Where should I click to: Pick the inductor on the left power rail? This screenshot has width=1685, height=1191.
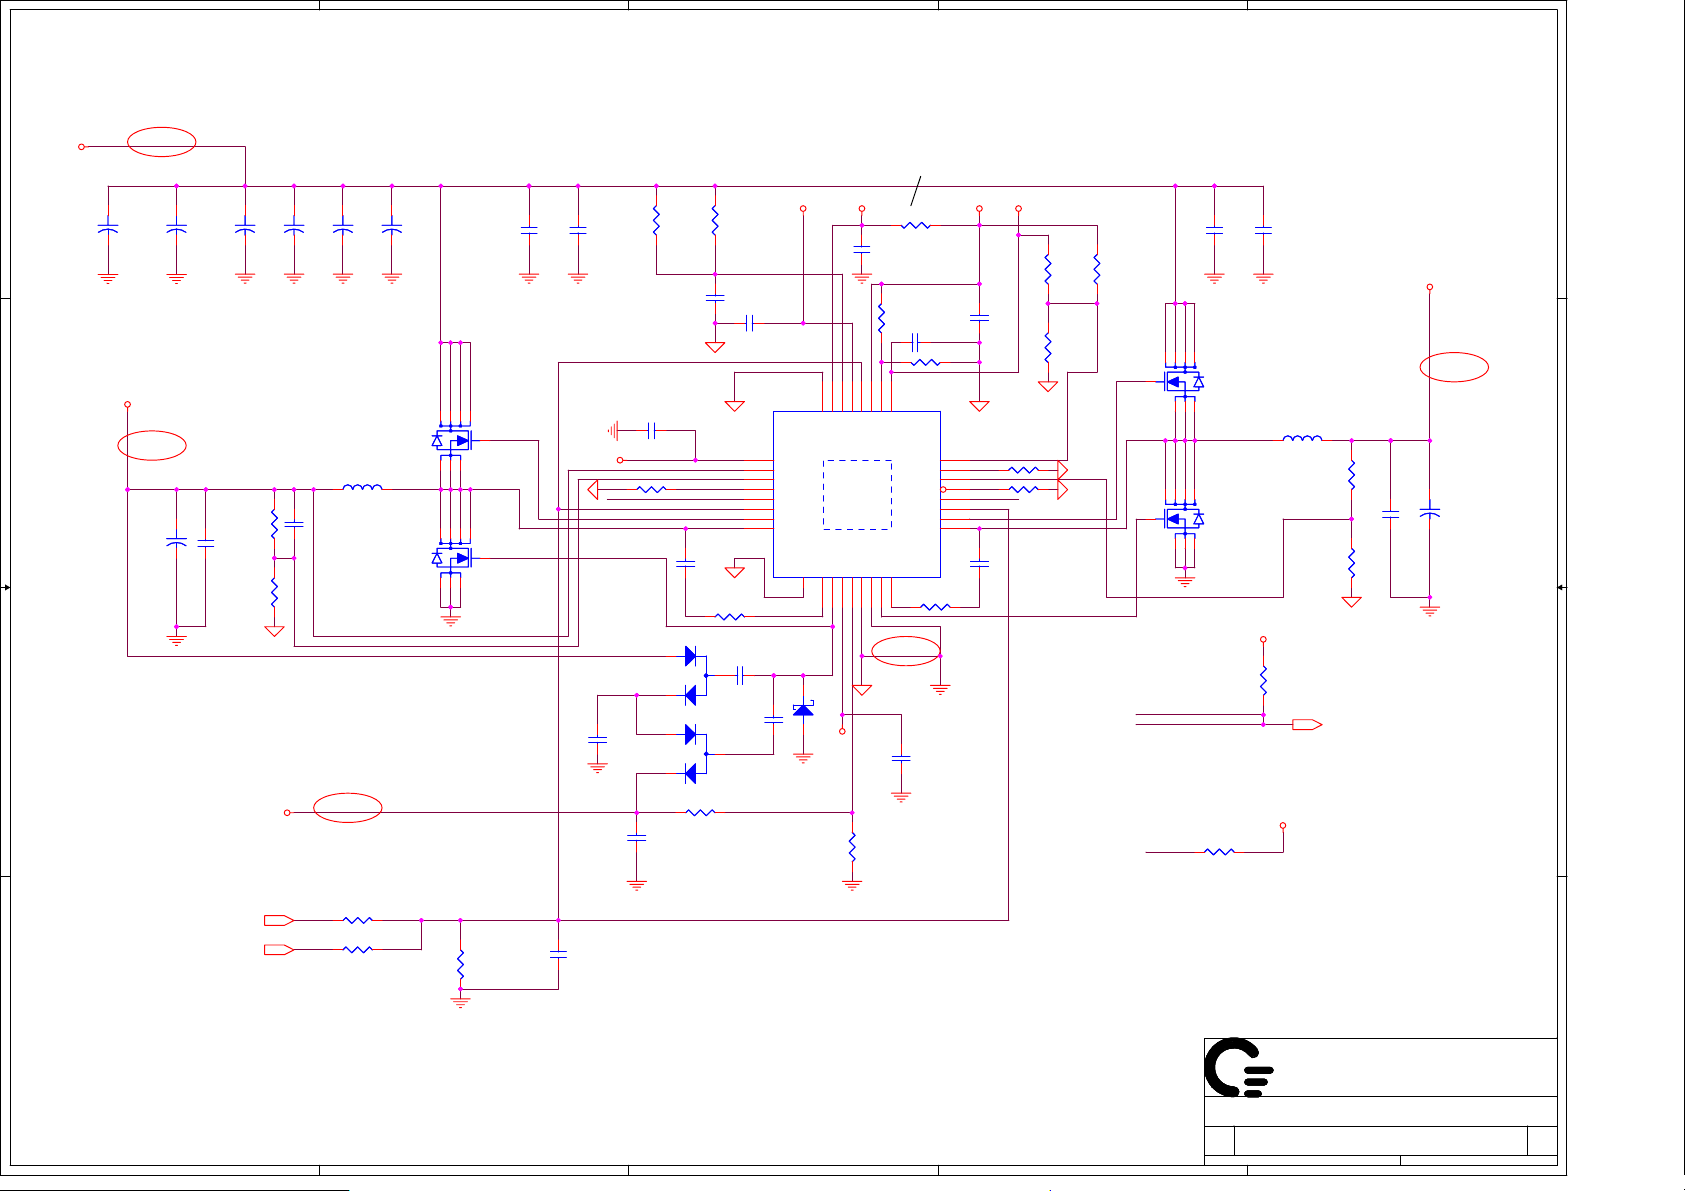[362, 488]
